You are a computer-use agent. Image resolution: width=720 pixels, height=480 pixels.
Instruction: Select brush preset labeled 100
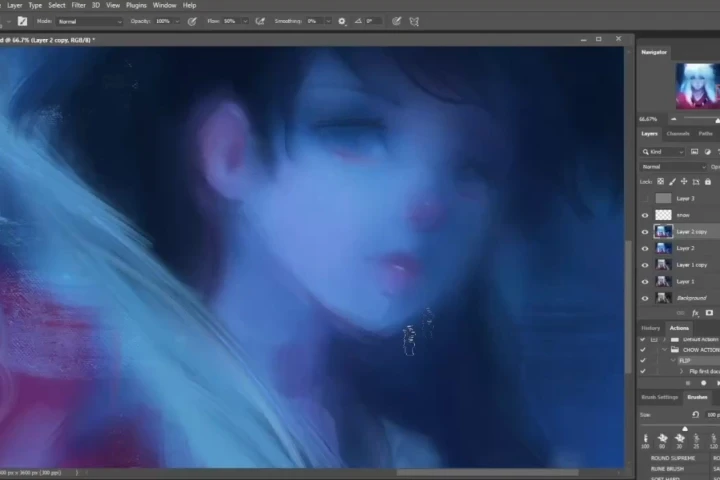pos(645,441)
